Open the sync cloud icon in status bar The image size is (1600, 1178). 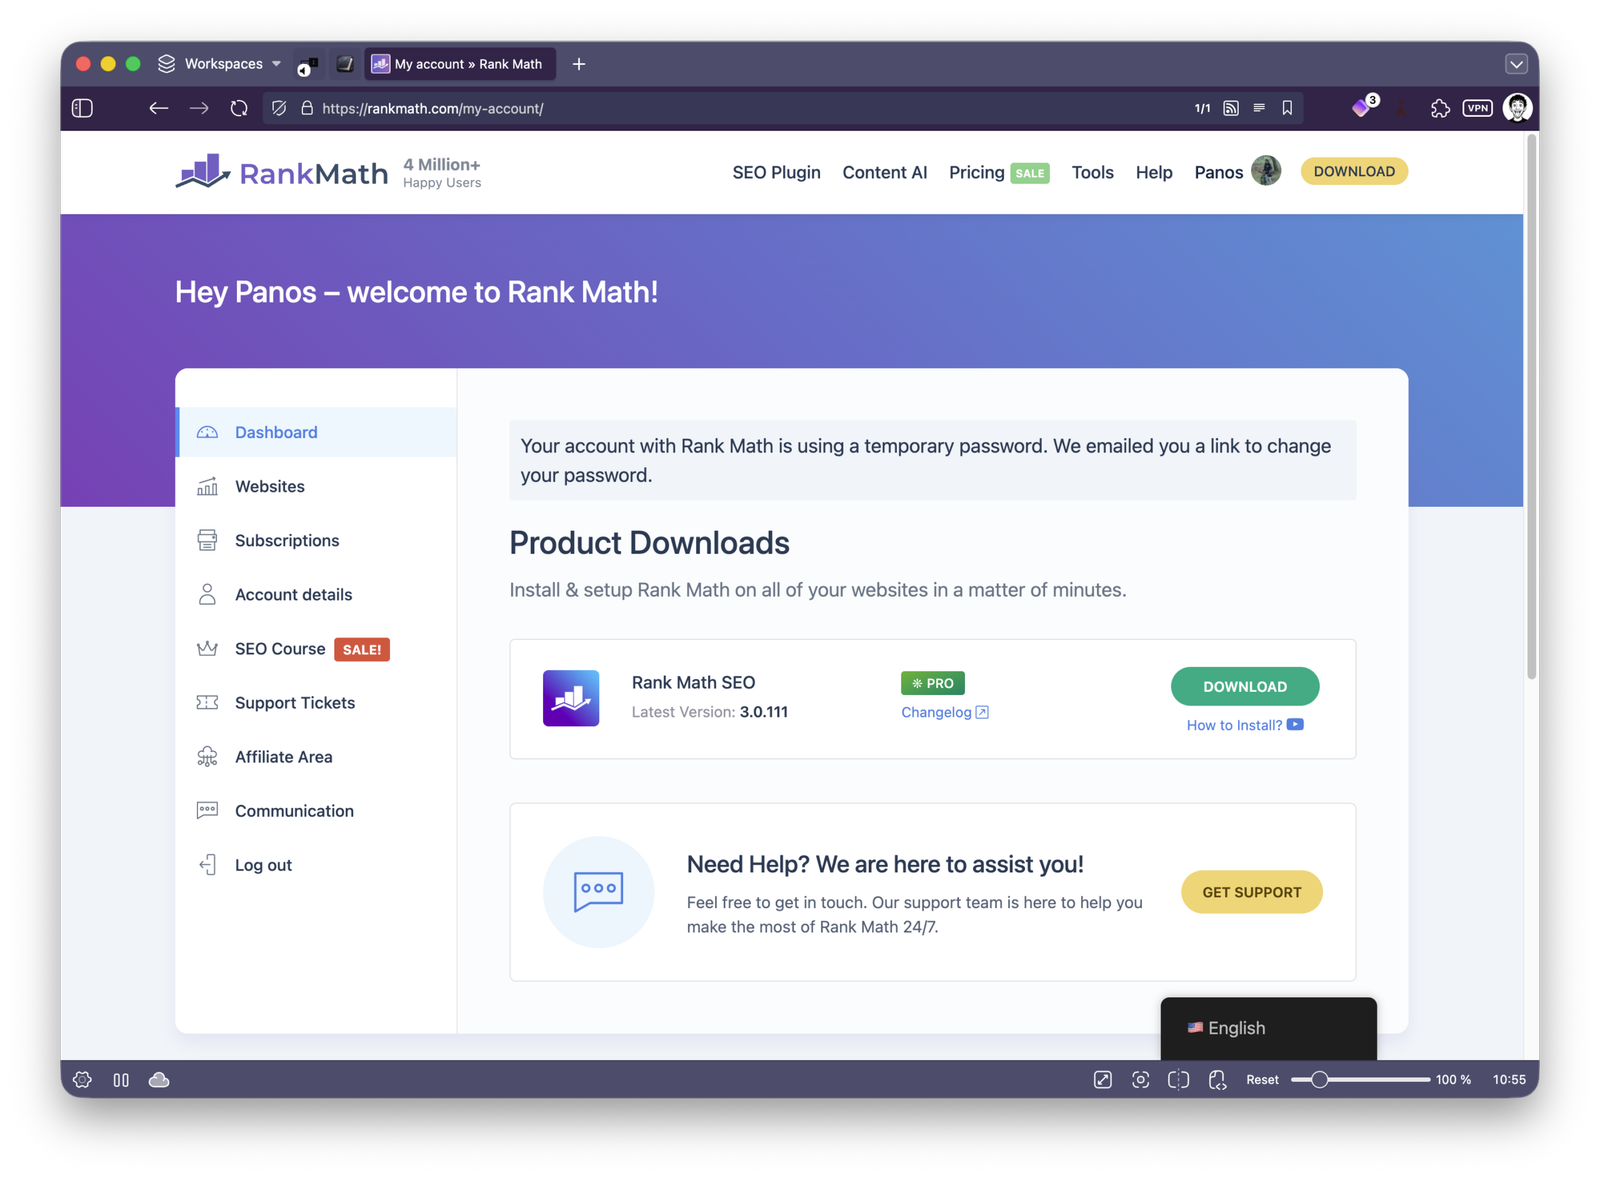[x=159, y=1080]
